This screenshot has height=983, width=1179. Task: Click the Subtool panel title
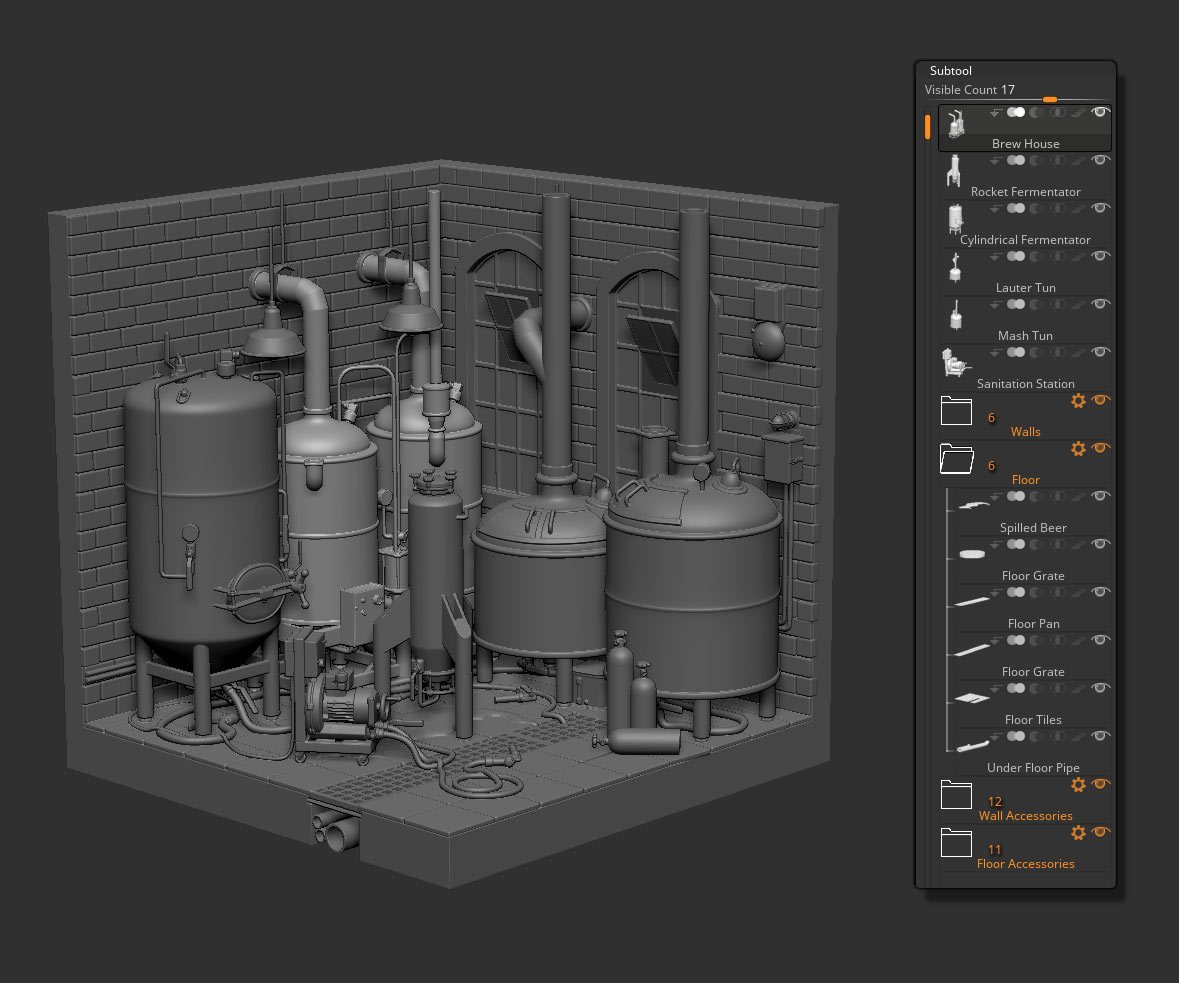(950, 71)
